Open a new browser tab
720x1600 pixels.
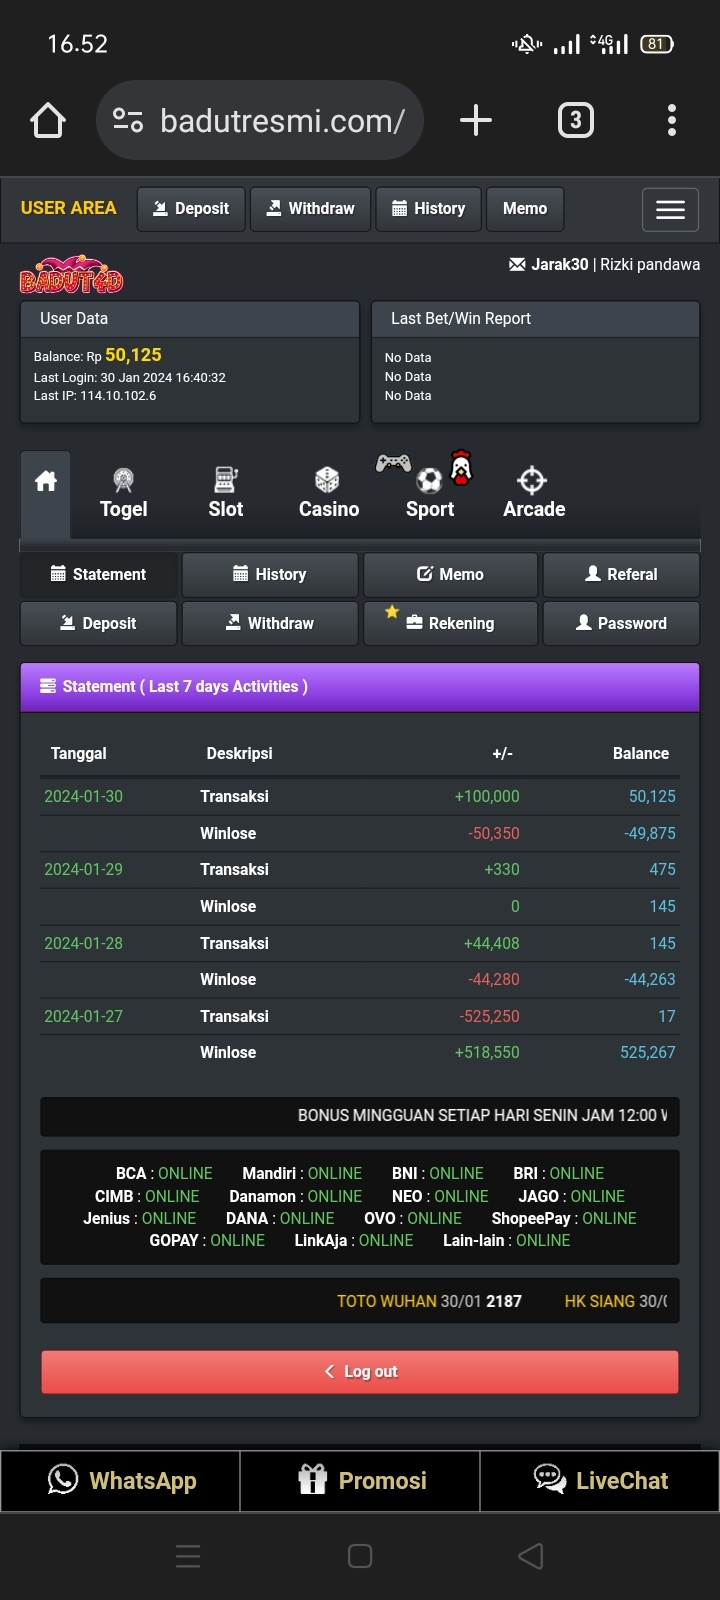[x=476, y=121]
